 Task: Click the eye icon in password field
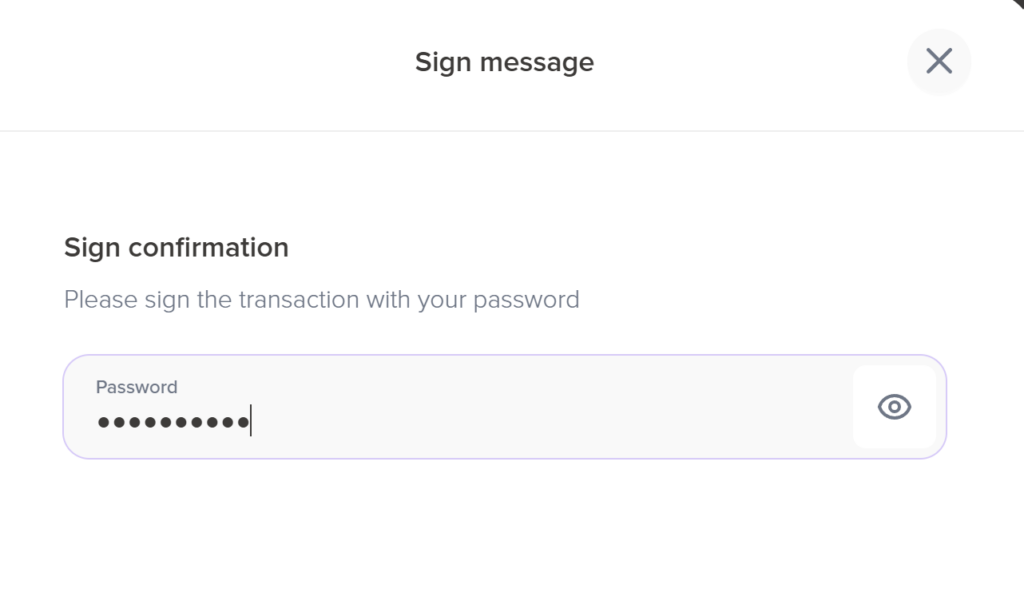pos(894,406)
